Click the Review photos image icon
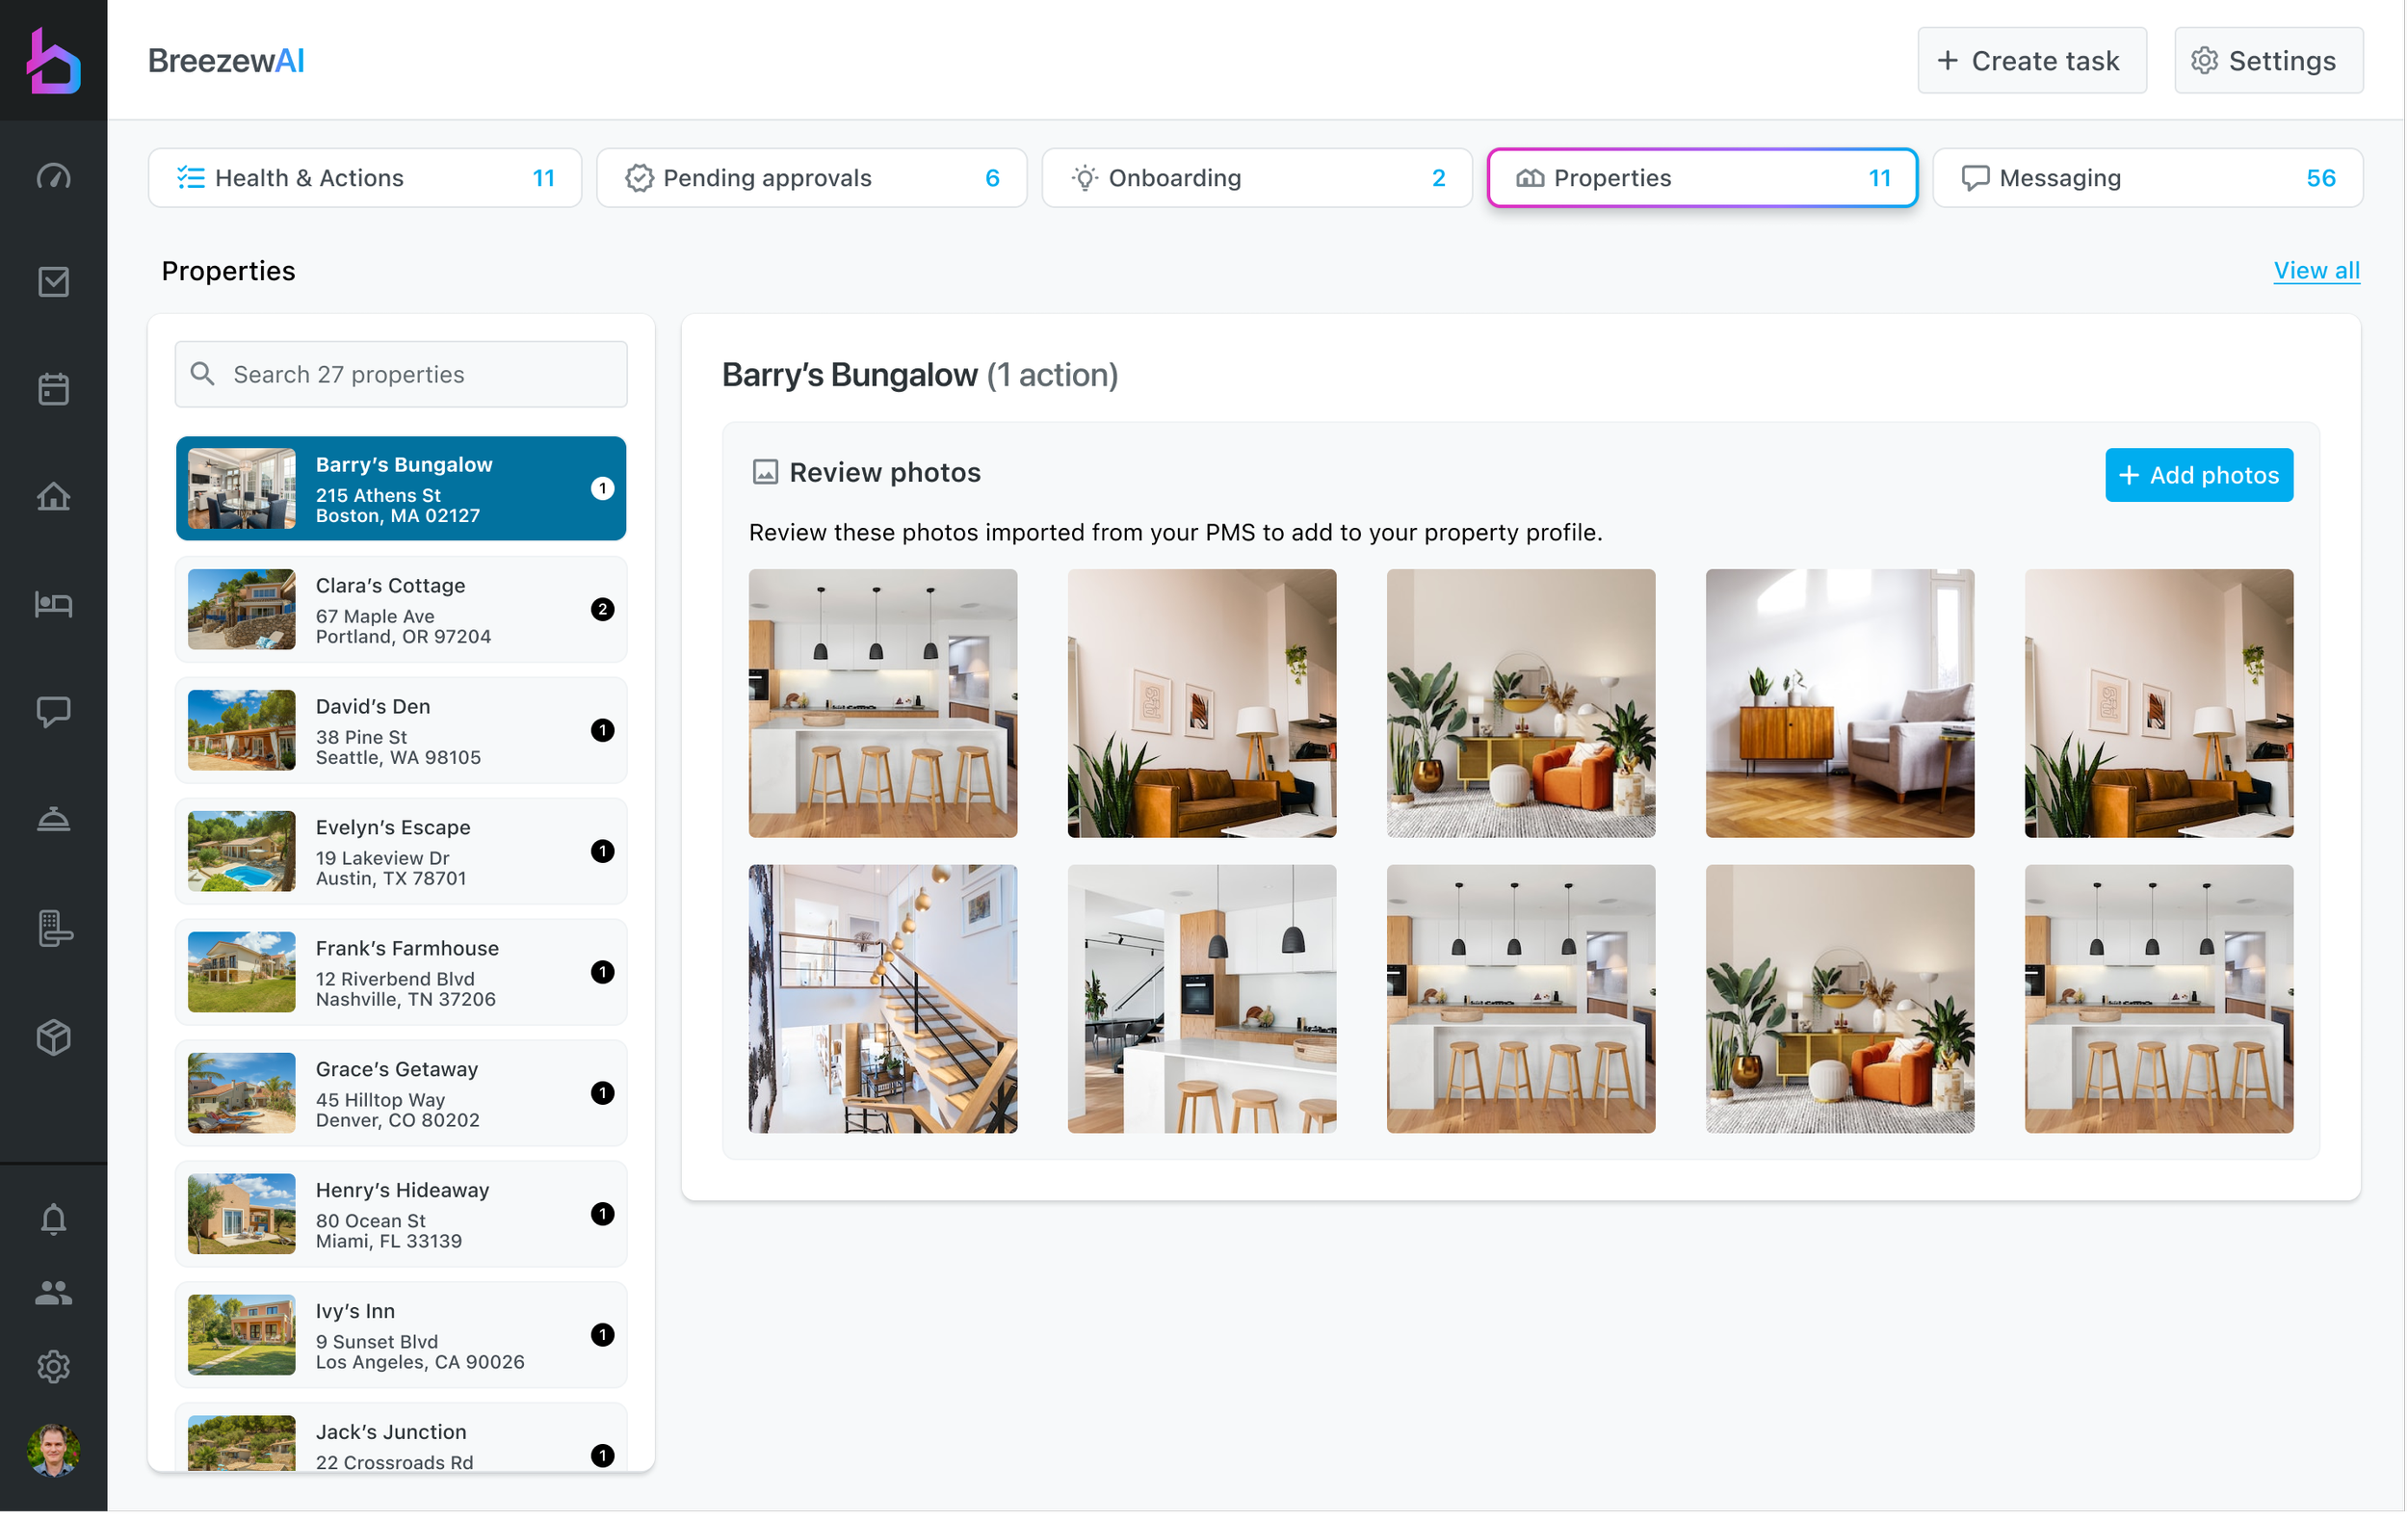2408x1521 pixels. [x=765, y=472]
